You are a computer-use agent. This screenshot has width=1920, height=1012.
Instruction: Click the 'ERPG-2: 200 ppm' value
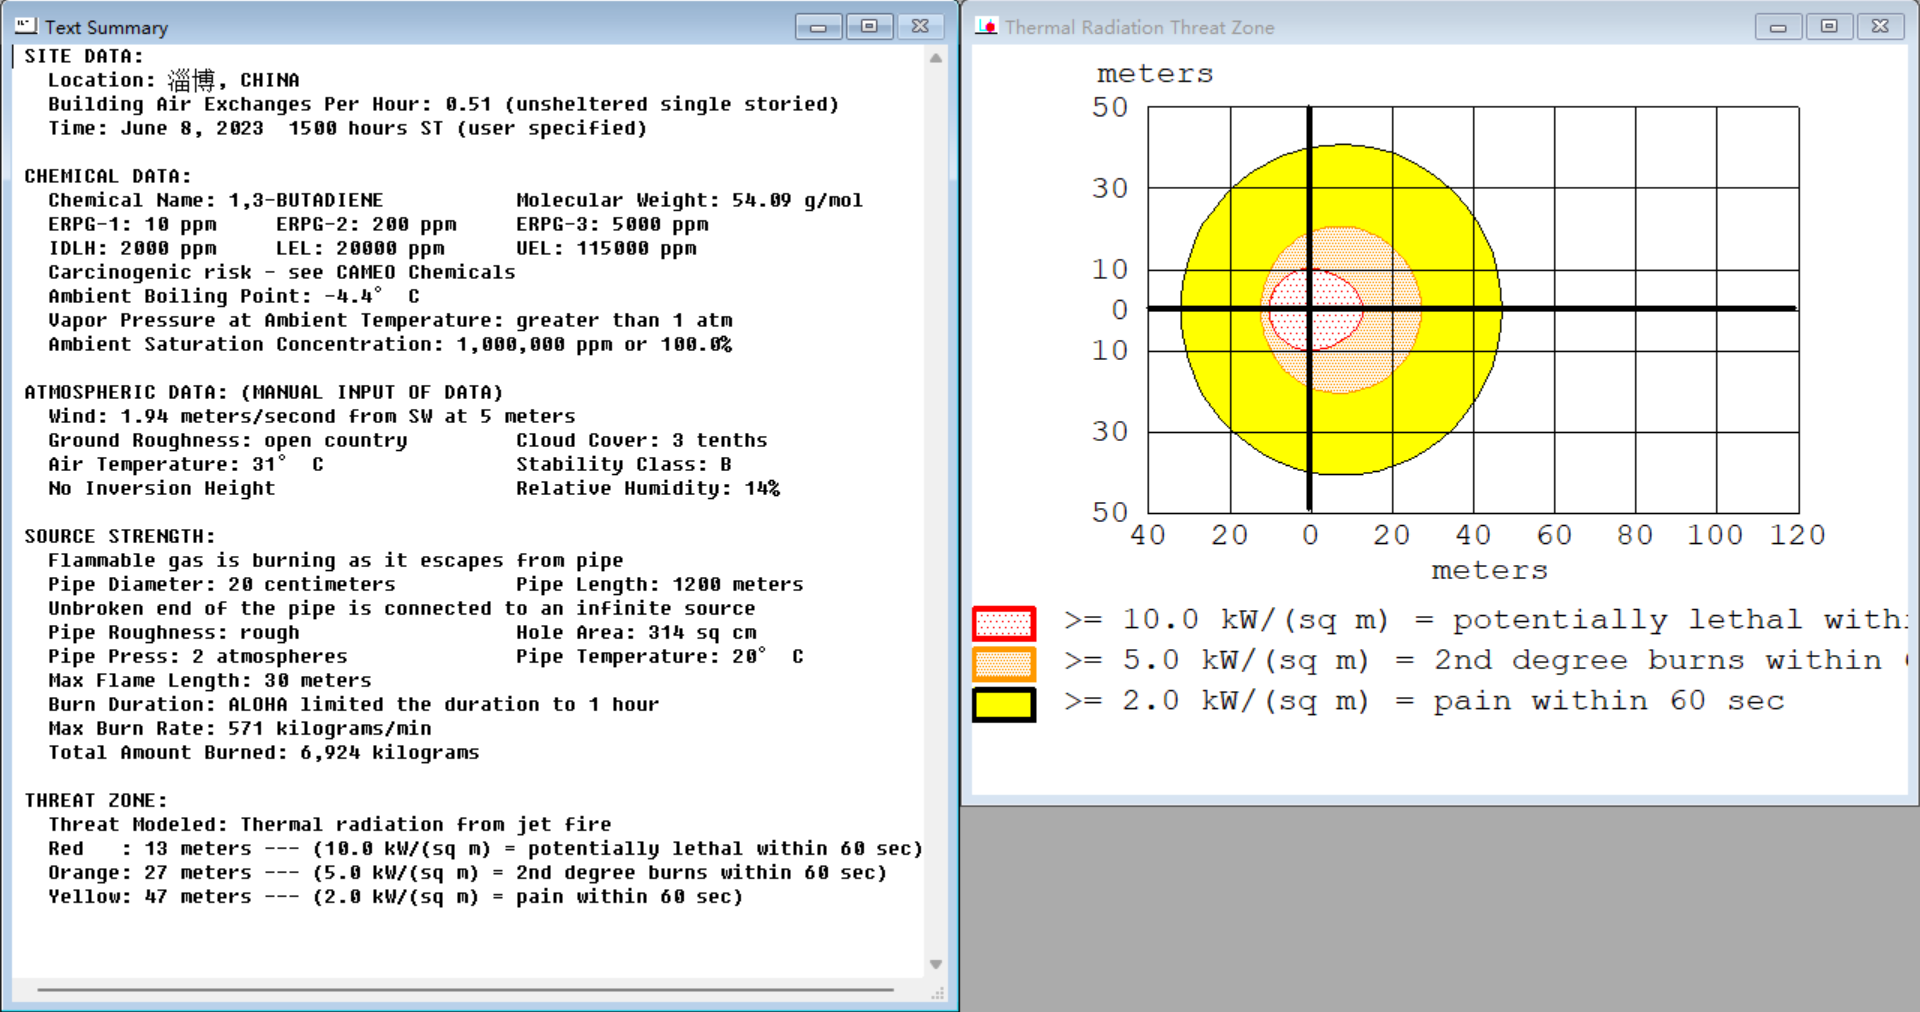click(366, 224)
